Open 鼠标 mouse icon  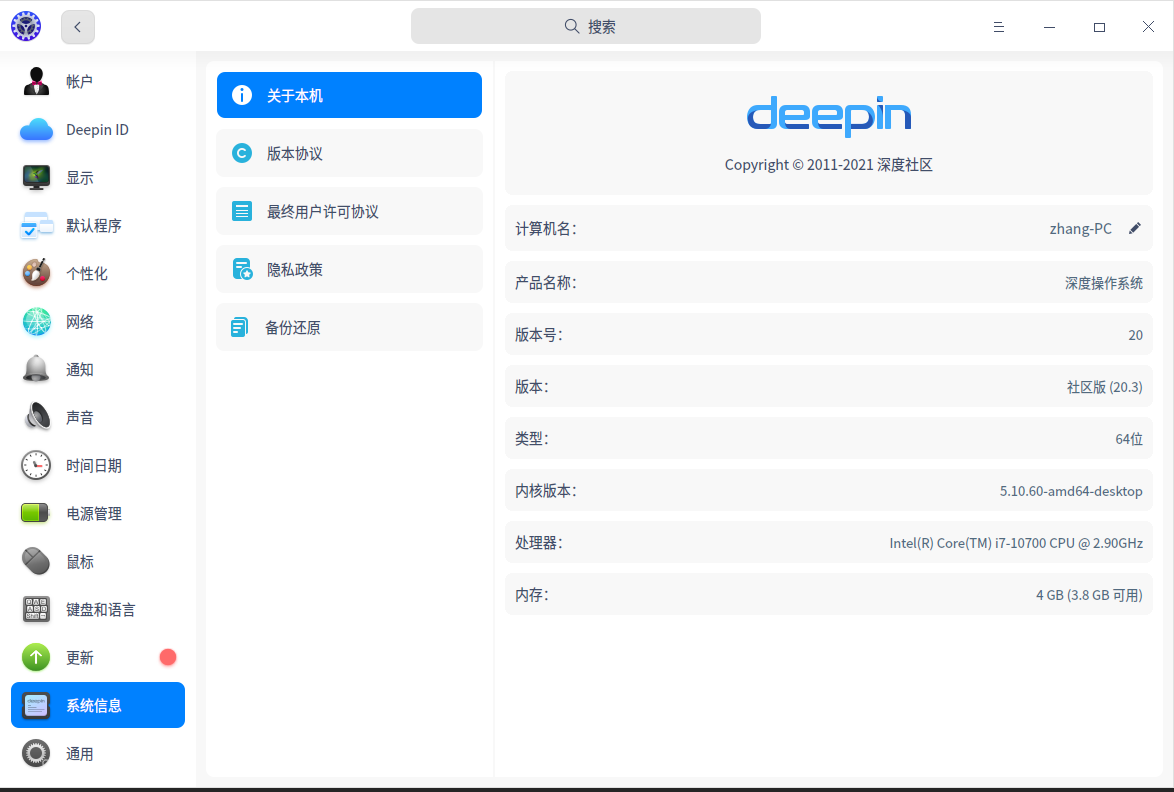point(36,561)
